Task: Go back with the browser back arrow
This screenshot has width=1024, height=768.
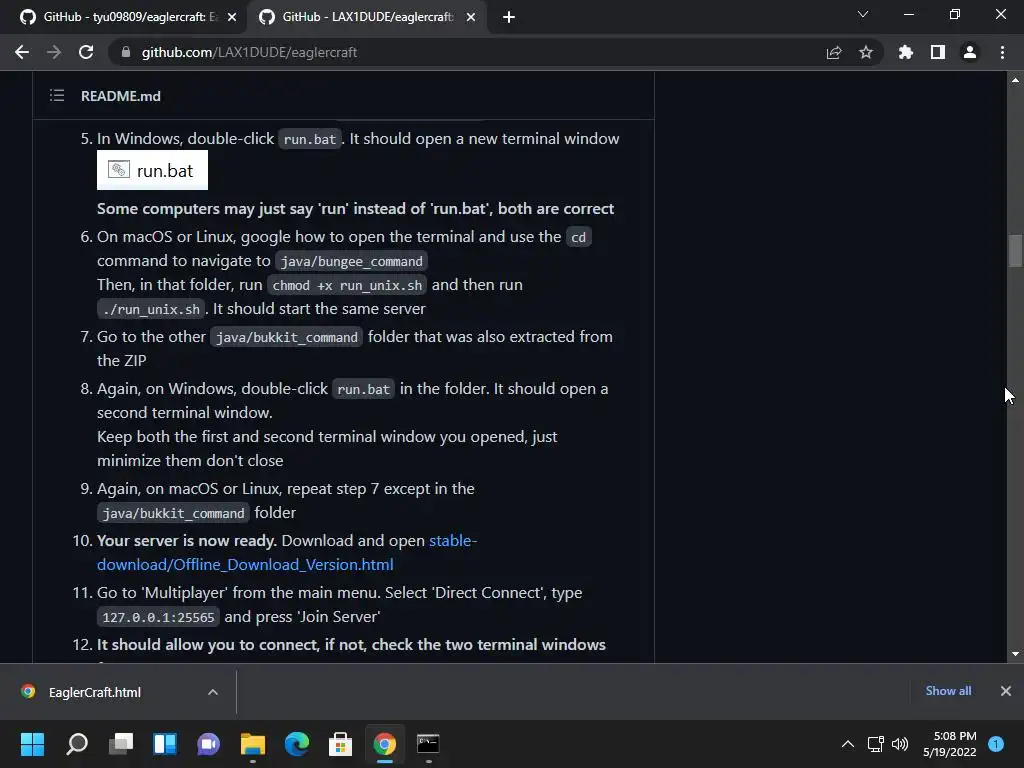Action: 22,52
